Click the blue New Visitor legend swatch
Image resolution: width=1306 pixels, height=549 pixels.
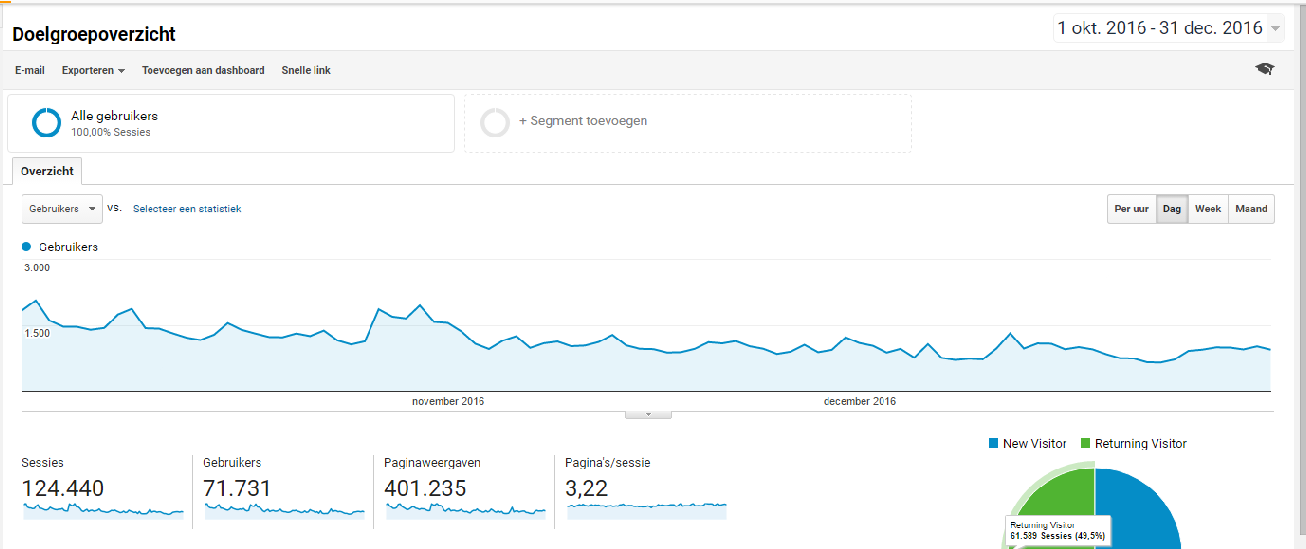[993, 443]
